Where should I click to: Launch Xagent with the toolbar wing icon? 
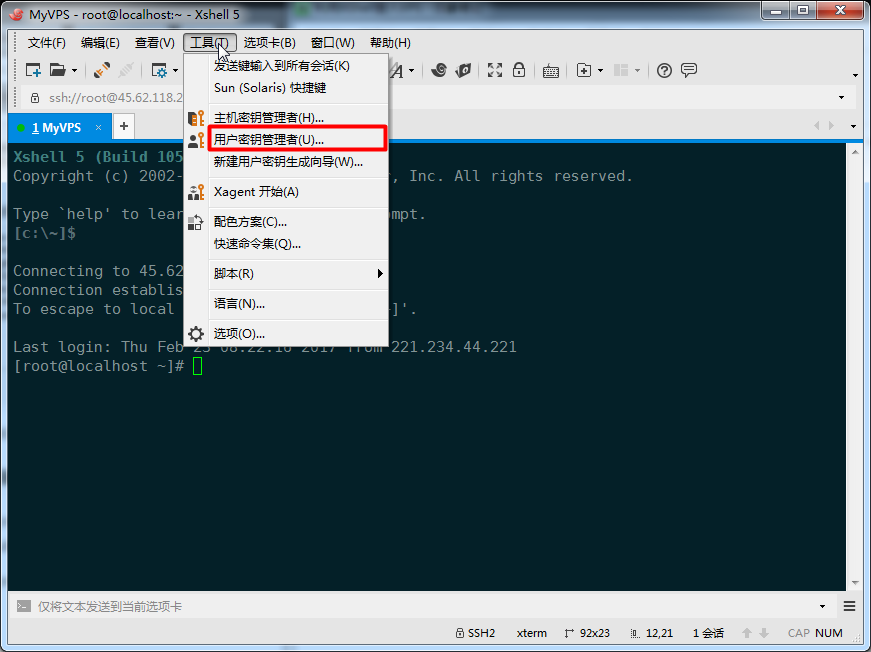[463, 71]
